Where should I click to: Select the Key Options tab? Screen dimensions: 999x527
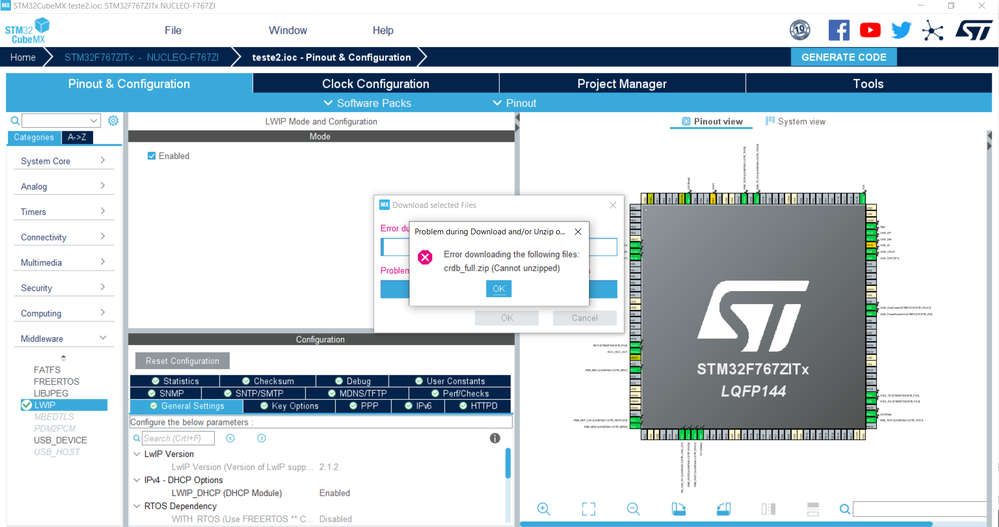pos(289,406)
